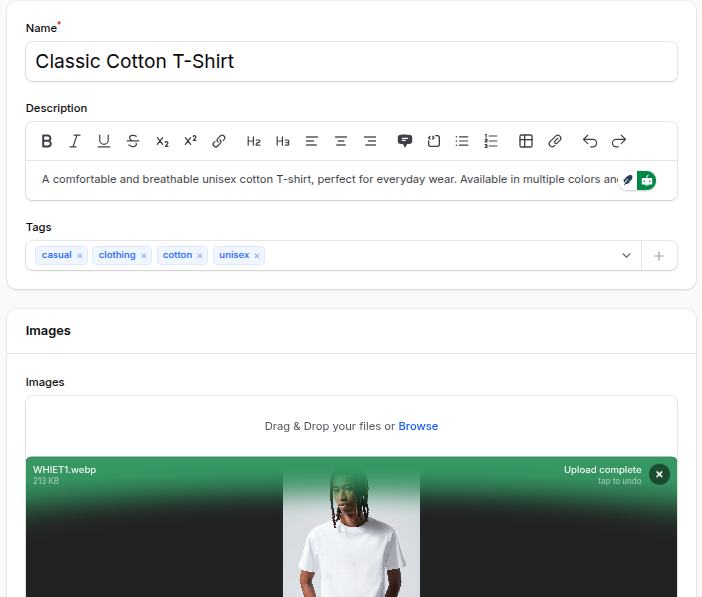Image resolution: width=702 pixels, height=597 pixels.
Task: Apply strikethrough formatting
Action: click(133, 142)
